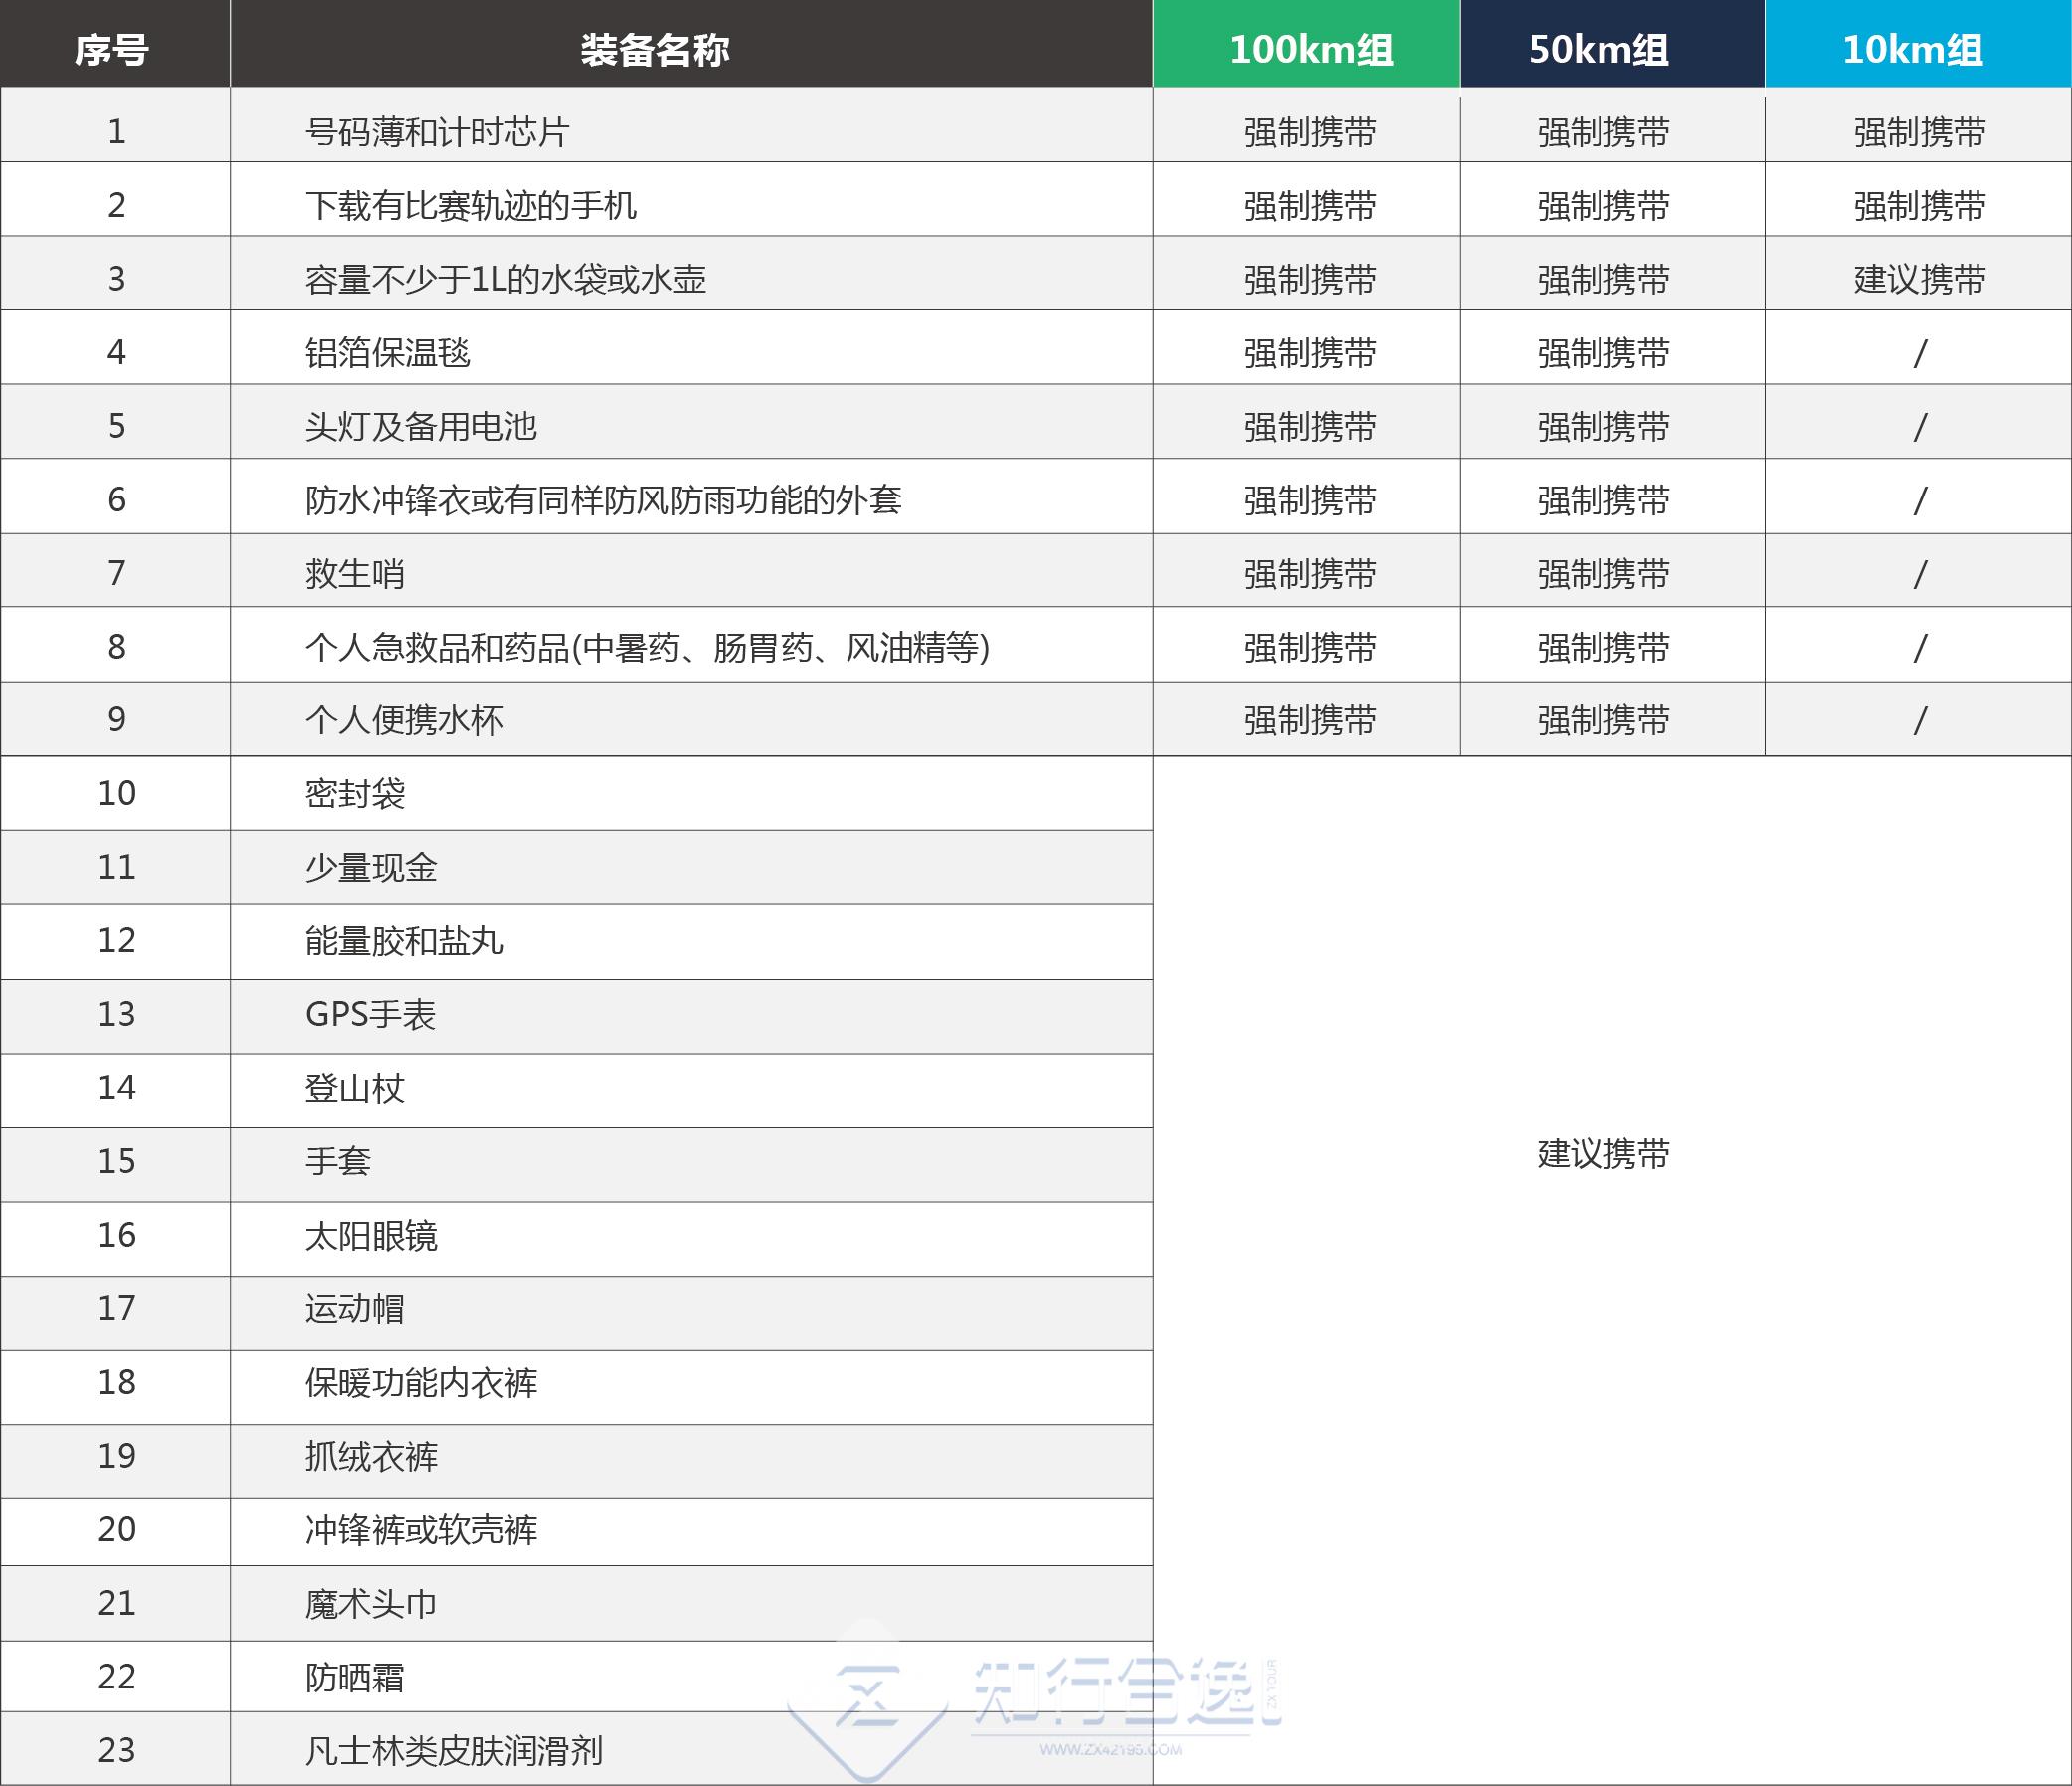Click the 50km组 dark blue header

pos(1598,48)
